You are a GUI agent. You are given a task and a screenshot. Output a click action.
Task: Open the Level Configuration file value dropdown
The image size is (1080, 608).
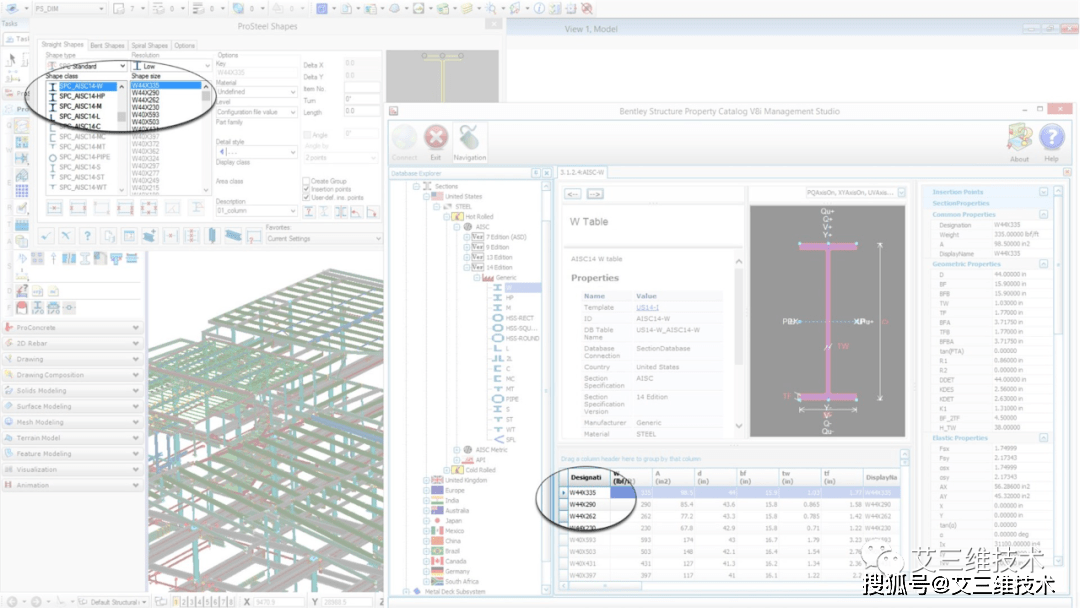256,112
